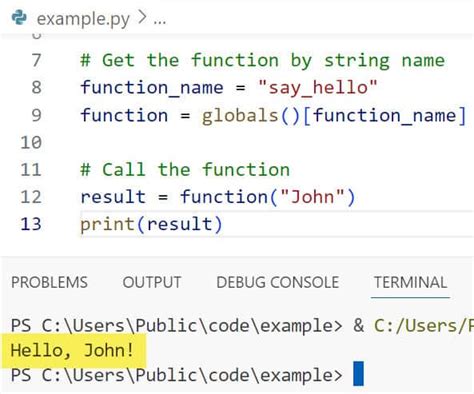Switch to the PROBLEMS tab
This screenshot has width=474, height=394.
tap(49, 282)
